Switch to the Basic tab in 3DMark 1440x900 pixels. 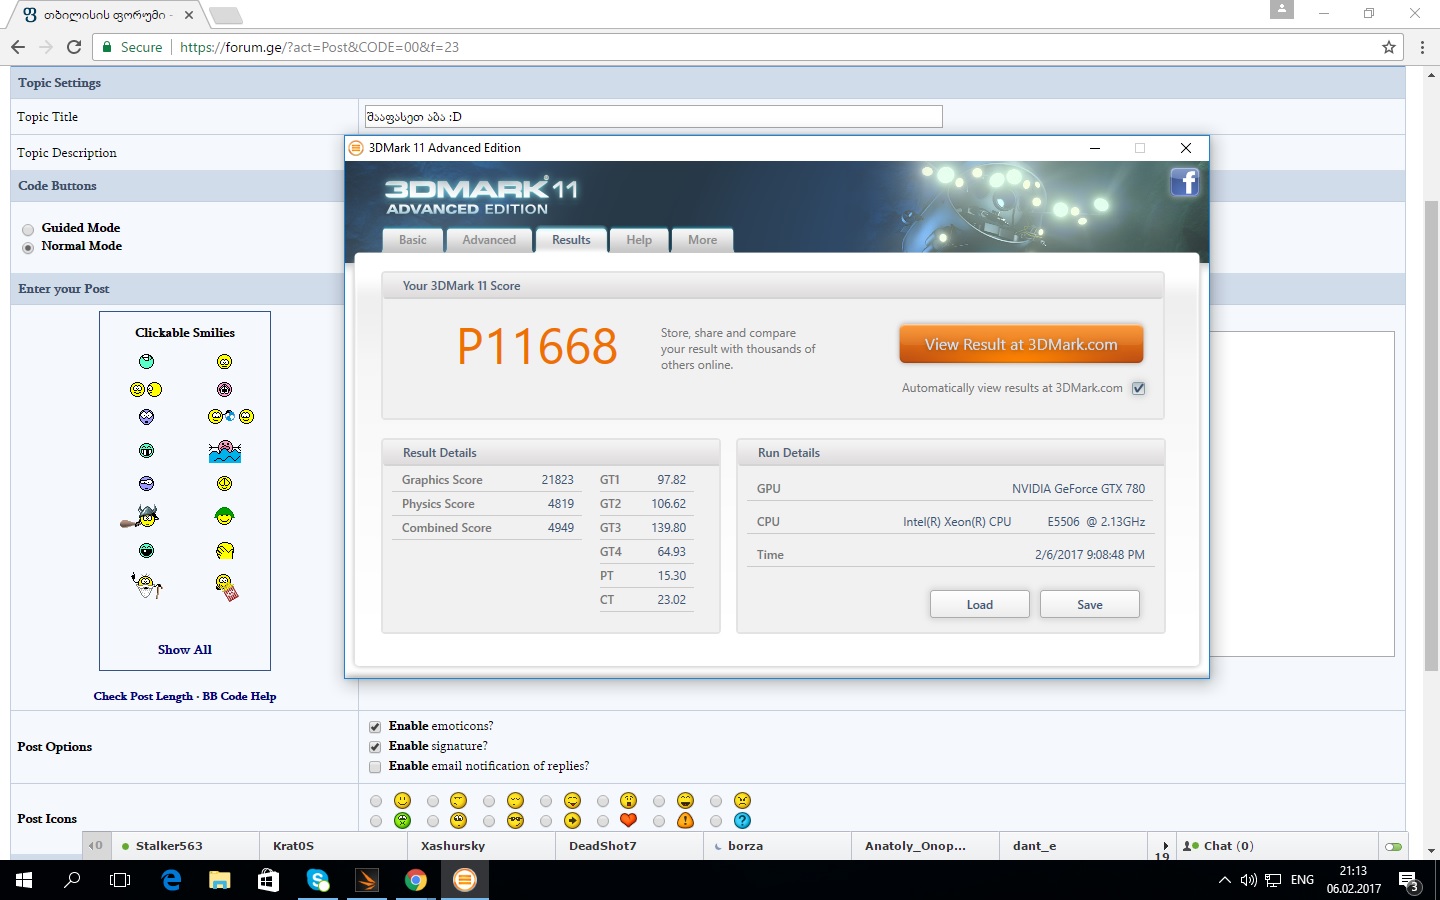click(413, 240)
